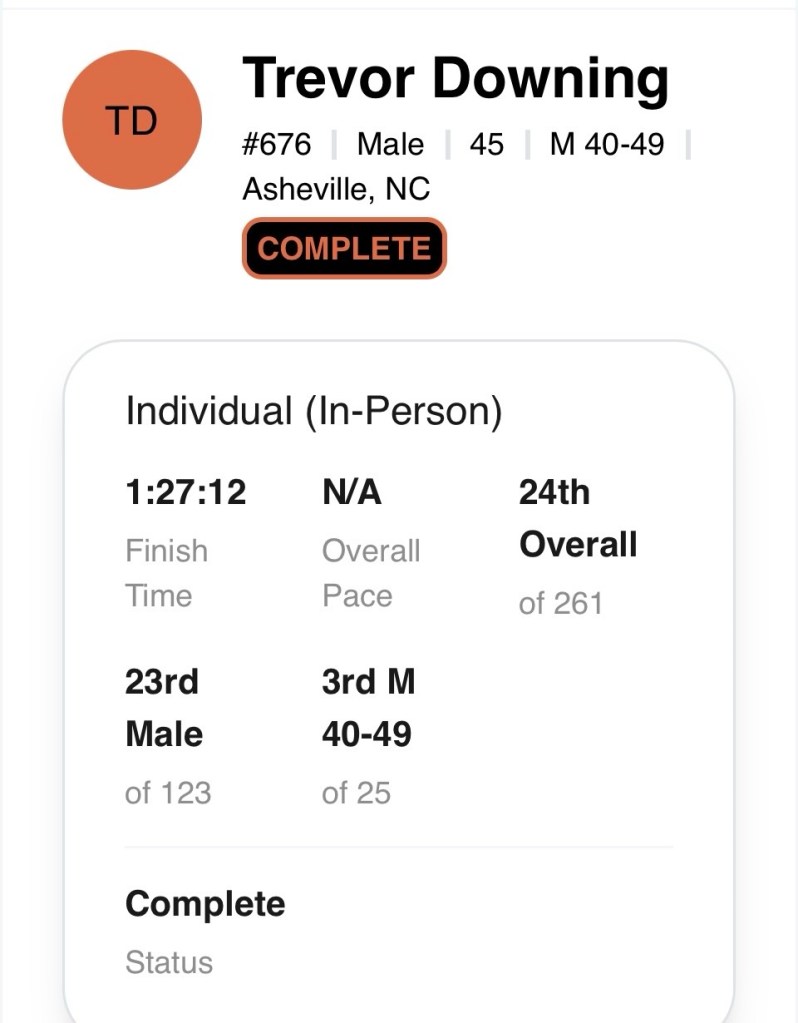Screen dimensions: 798x1023
Task: Click the of 261 total count
Action: click(x=560, y=603)
